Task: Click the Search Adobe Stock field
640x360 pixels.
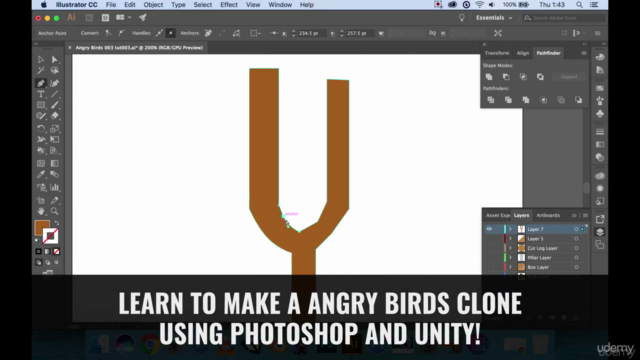Action: 563,18
